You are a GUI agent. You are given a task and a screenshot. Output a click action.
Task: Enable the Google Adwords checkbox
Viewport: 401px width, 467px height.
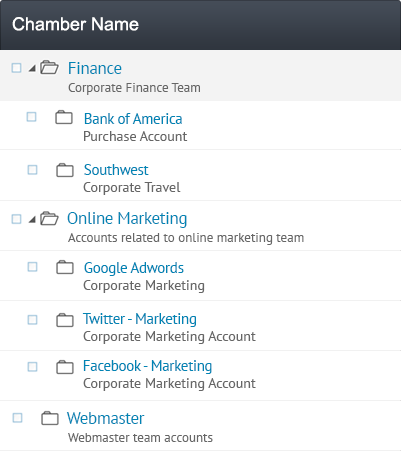pos(32,267)
